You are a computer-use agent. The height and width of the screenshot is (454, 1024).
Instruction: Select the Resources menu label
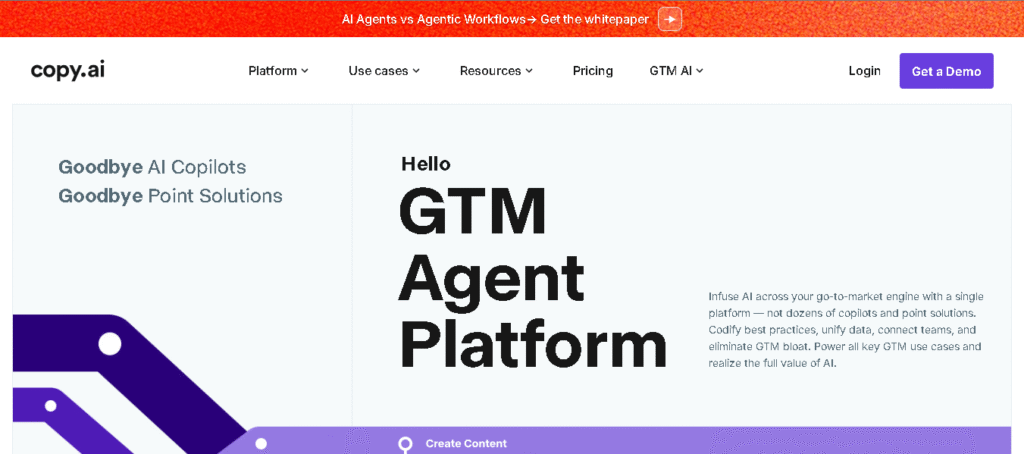pyautogui.click(x=490, y=71)
